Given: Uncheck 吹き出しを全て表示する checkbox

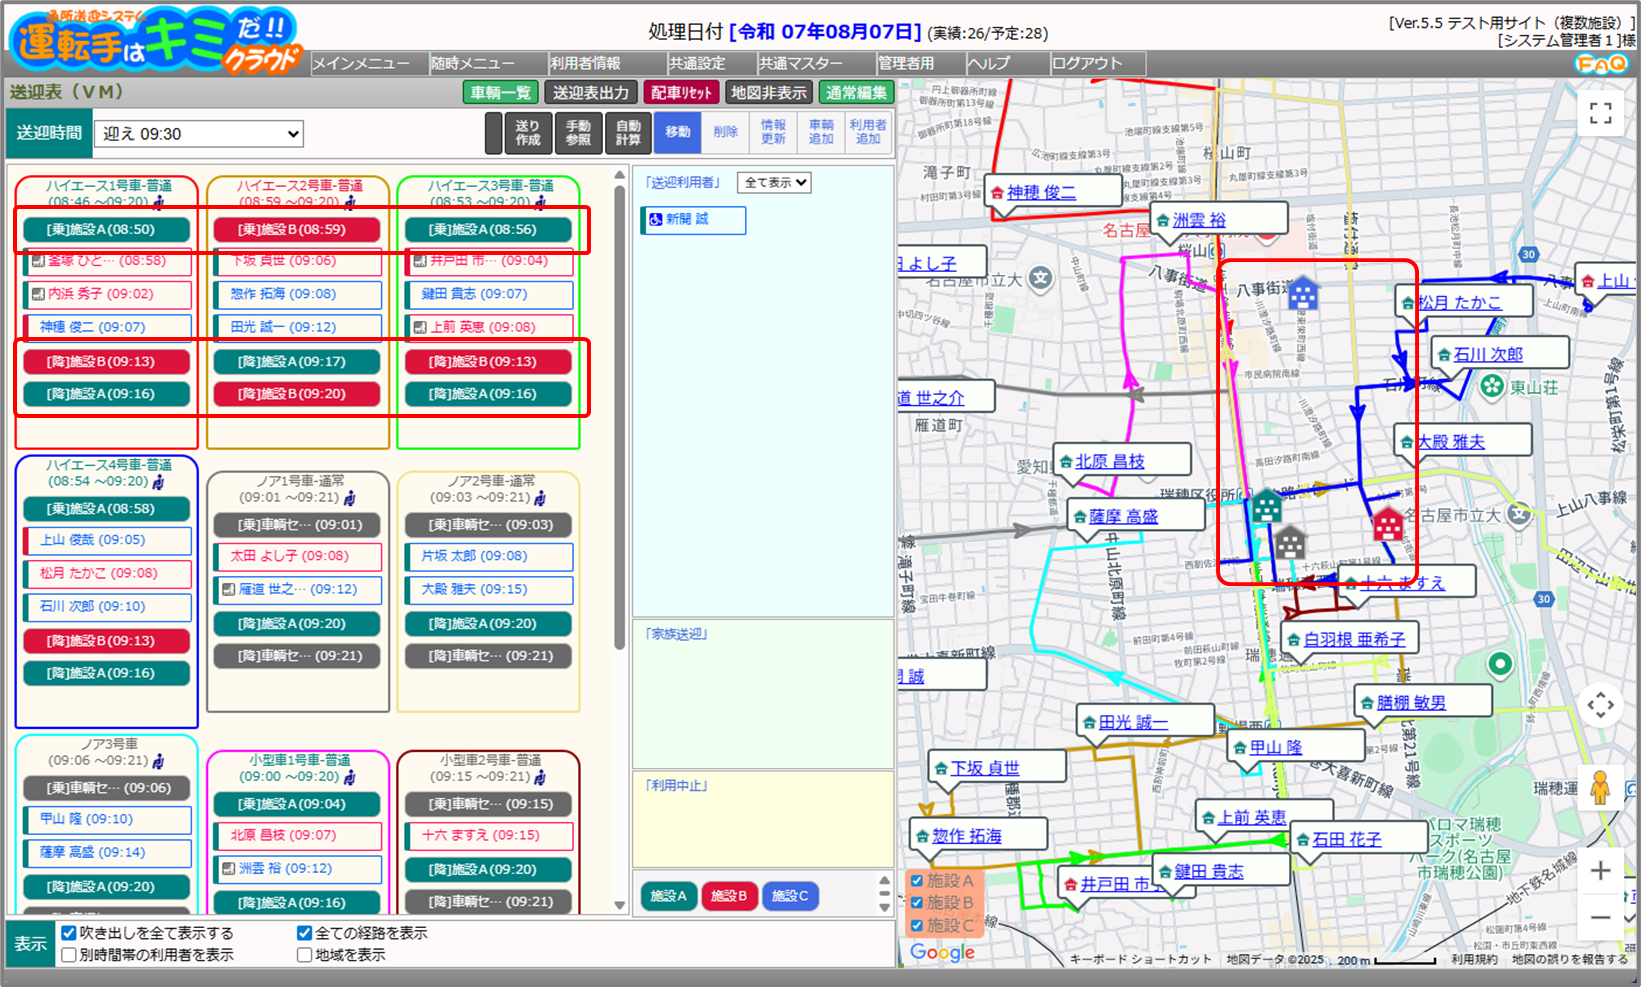Looking at the screenshot, I should [x=69, y=933].
